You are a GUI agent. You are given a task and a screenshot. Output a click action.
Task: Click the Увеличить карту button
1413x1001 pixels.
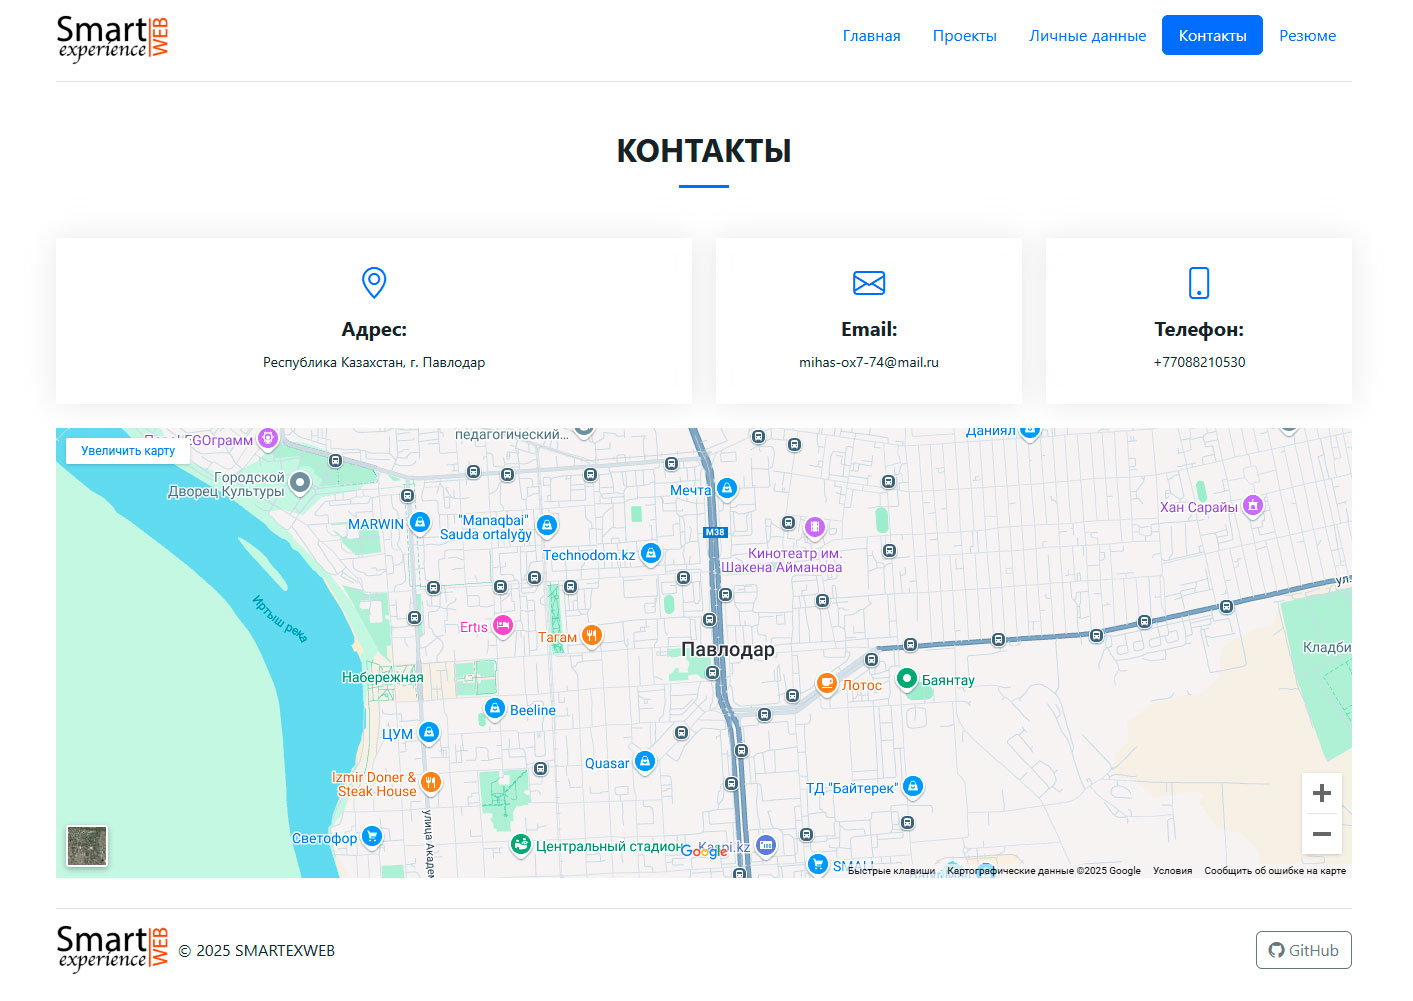[x=128, y=451]
